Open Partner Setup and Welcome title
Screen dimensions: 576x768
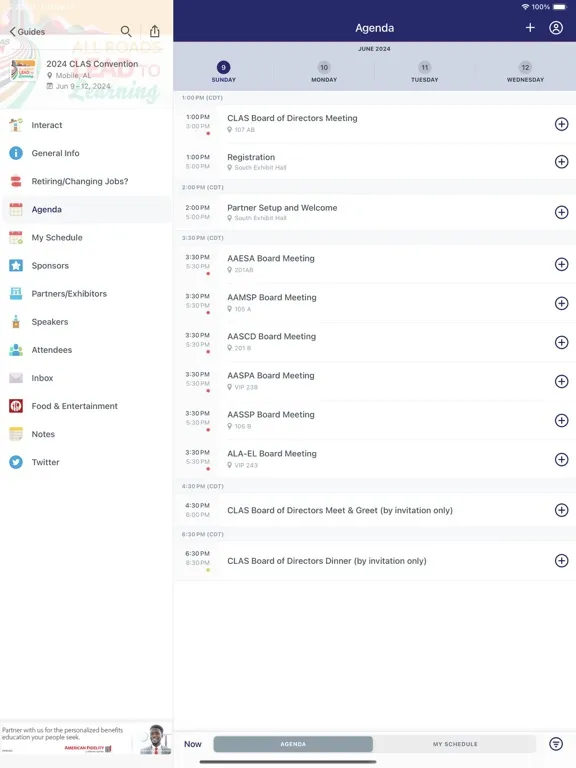(282, 208)
